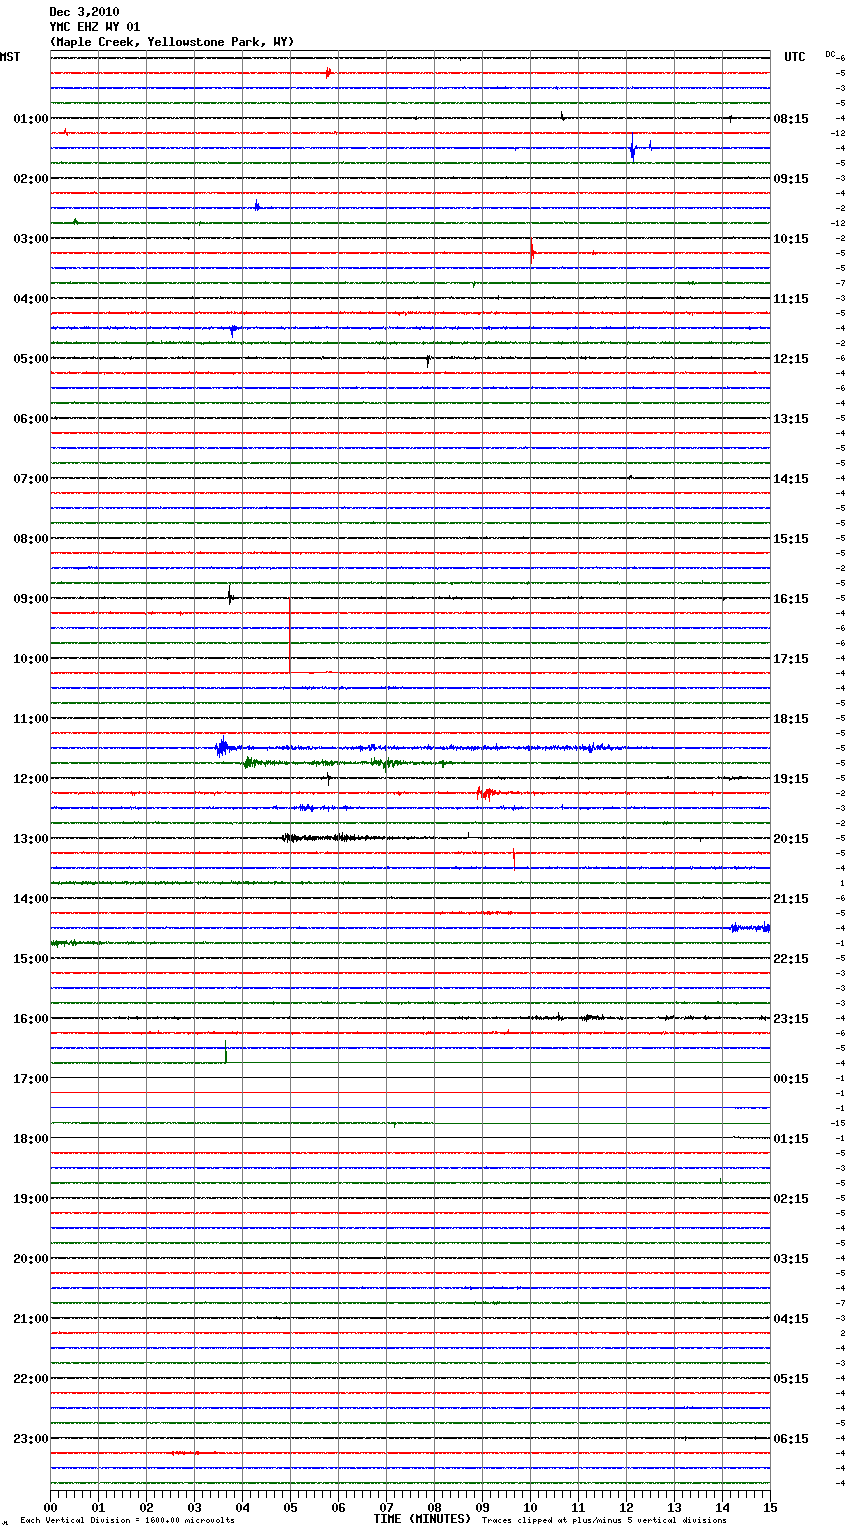Screen dimensions: 850x1534
Task: Click the date header 'Dec 3,2010'
Action: [84, 12]
